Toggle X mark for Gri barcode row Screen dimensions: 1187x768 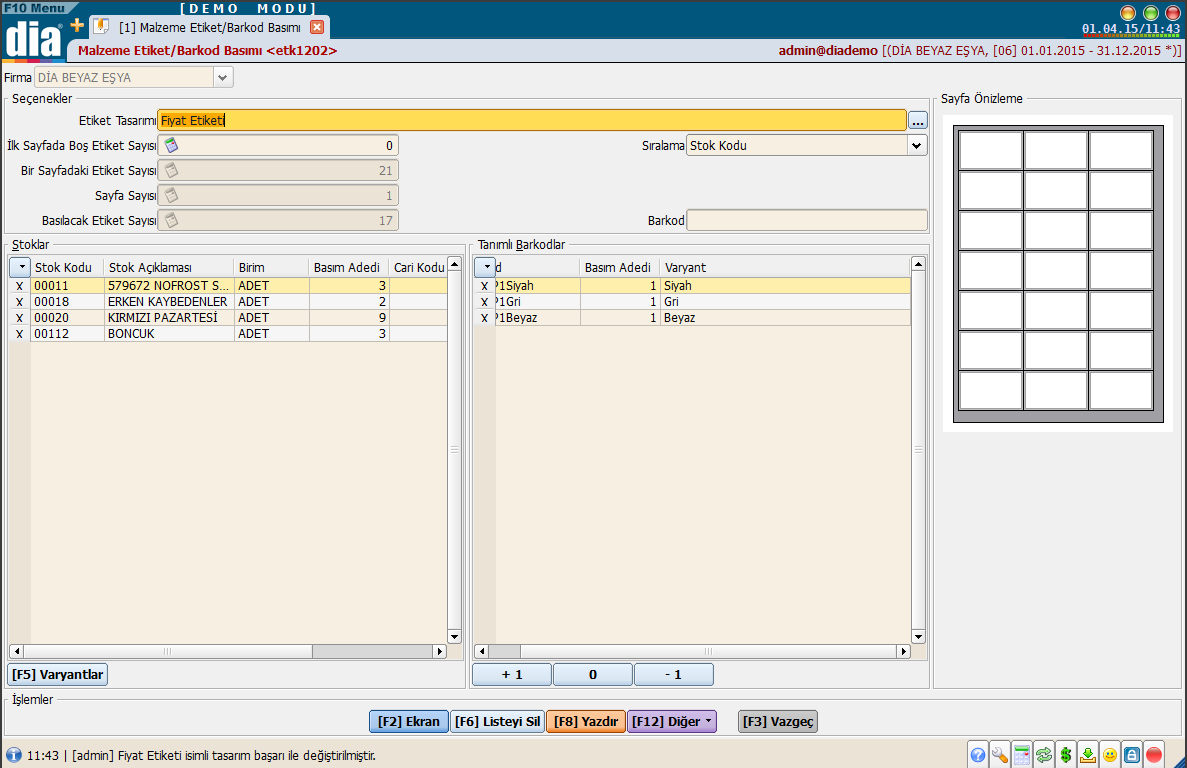tap(484, 302)
